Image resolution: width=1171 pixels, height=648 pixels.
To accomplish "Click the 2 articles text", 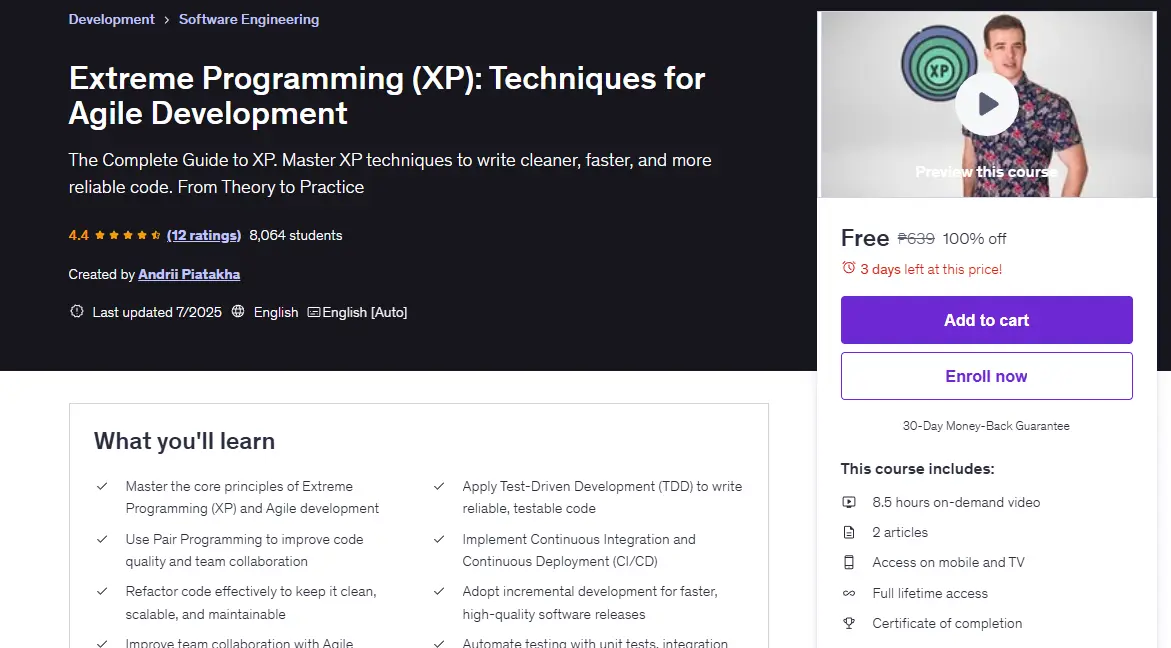I will coord(900,532).
